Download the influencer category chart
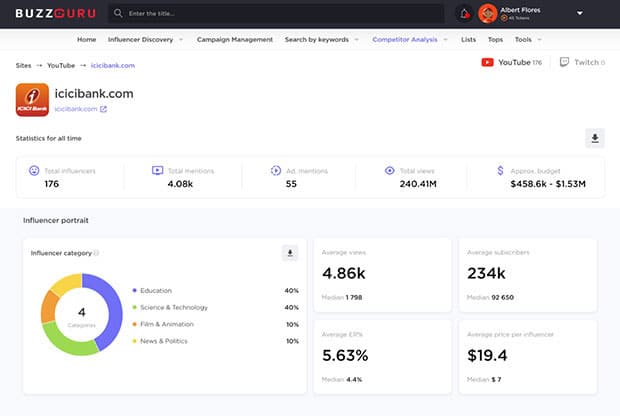 (x=290, y=253)
